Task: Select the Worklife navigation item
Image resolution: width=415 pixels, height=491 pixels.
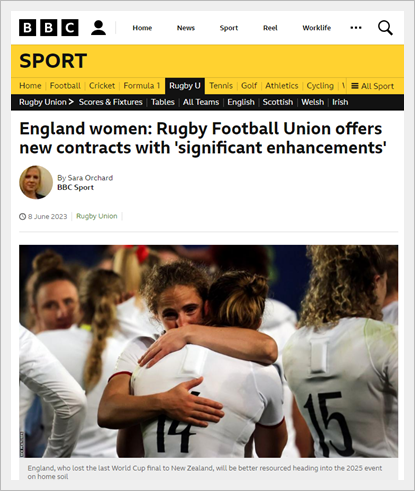Action: [317, 28]
